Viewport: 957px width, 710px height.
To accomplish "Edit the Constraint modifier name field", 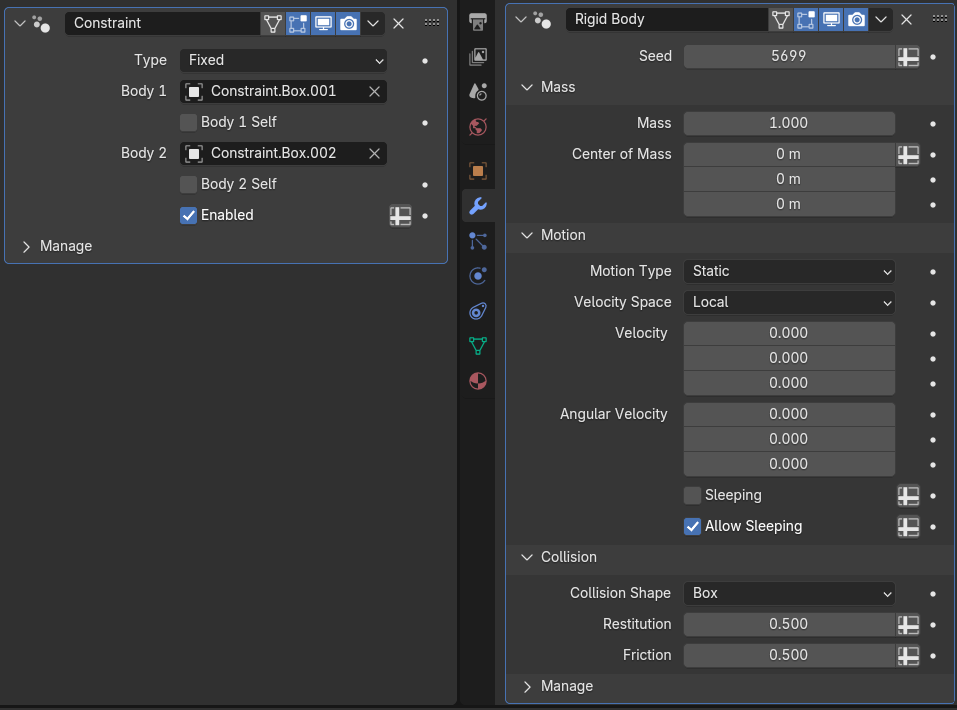I will (162, 24).
